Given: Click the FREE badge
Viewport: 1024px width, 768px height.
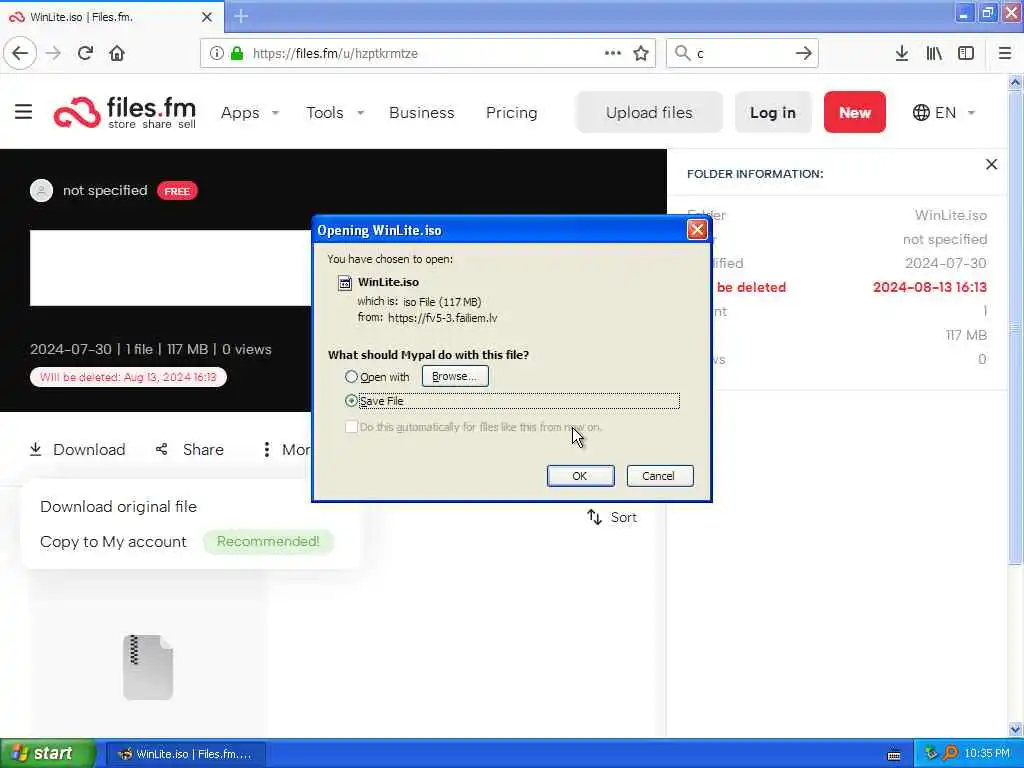Looking at the screenshot, I should point(177,191).
